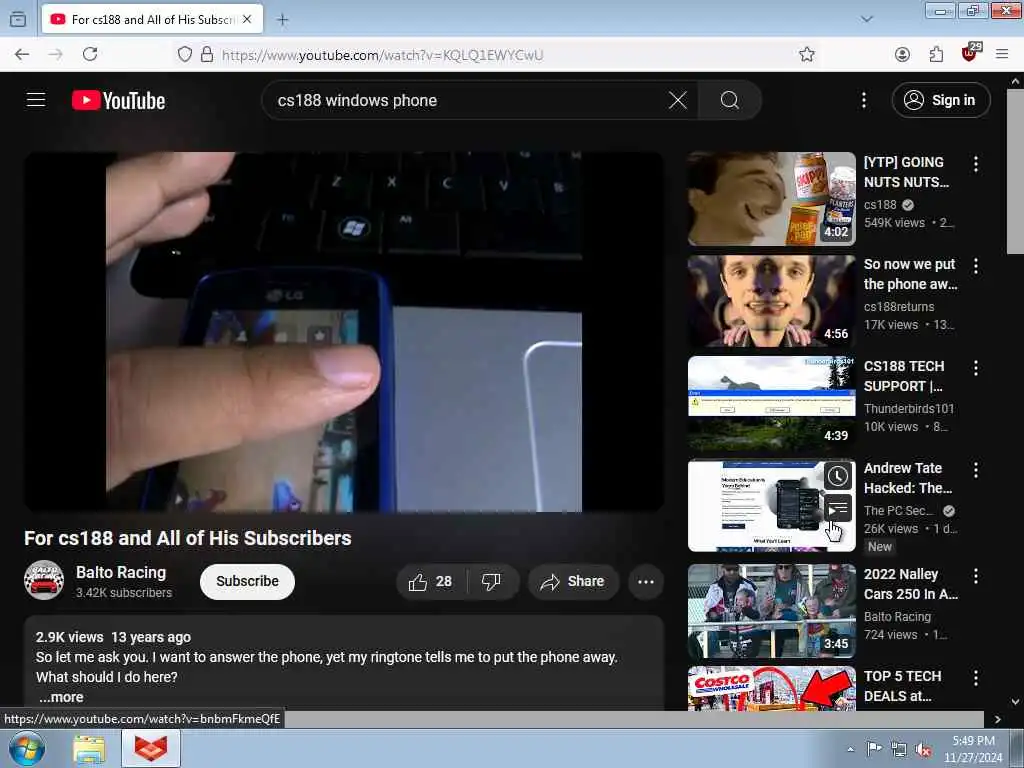
Task: Open CS188 TECH SUPPORT thumbnail
Action: 771,403
